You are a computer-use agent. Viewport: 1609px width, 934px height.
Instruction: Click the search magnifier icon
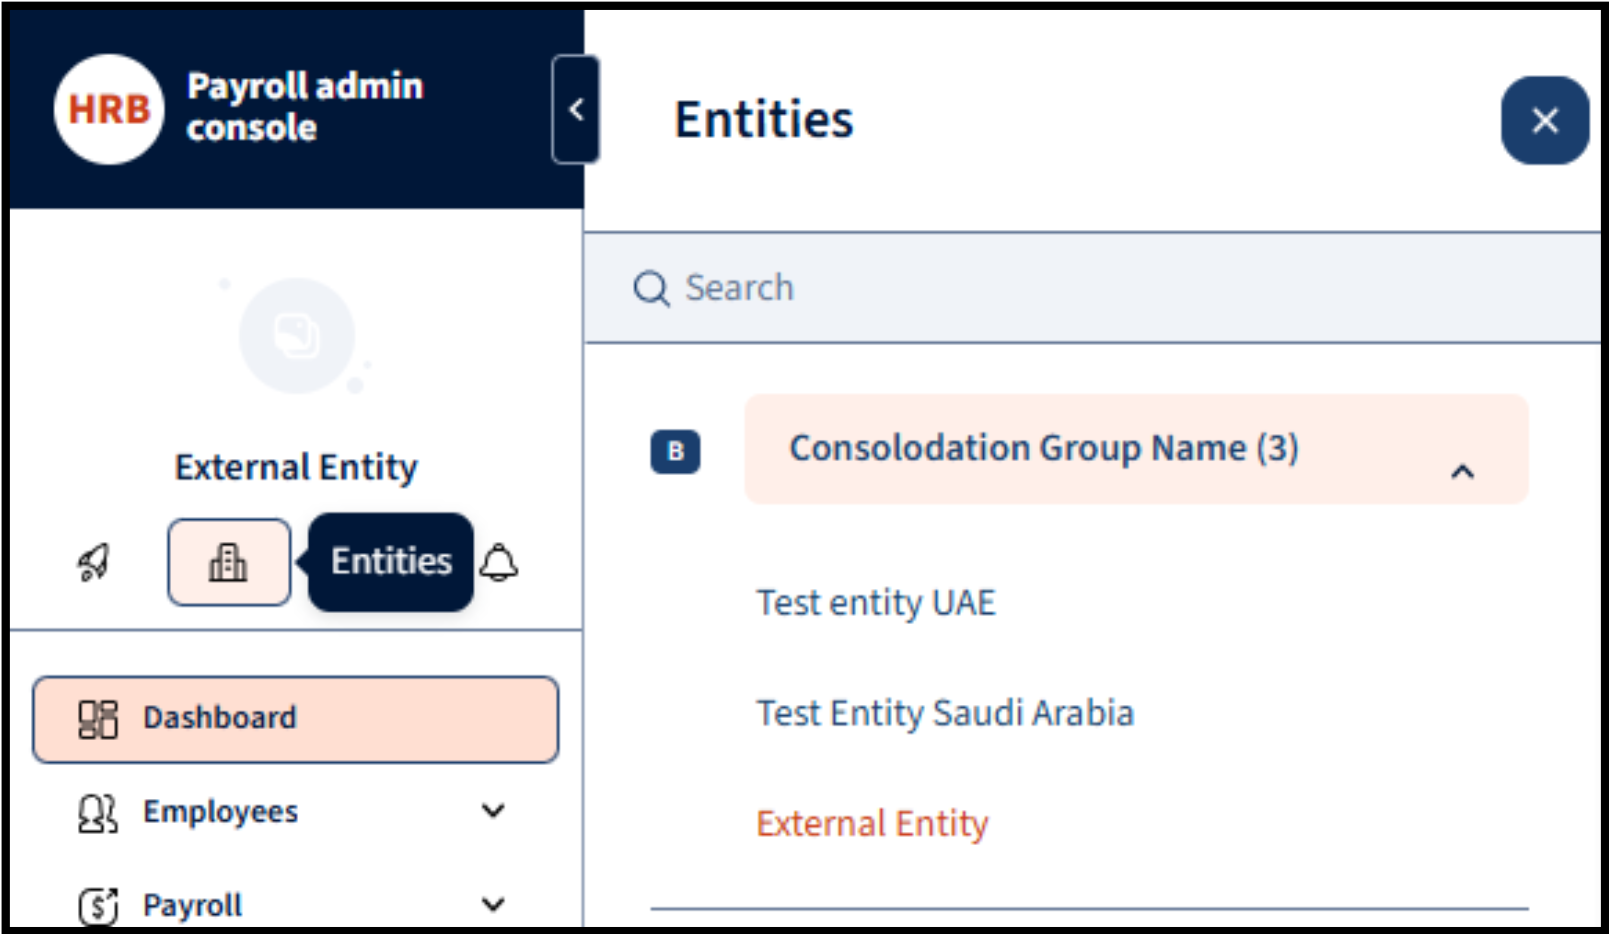click(x=651, y=288)
